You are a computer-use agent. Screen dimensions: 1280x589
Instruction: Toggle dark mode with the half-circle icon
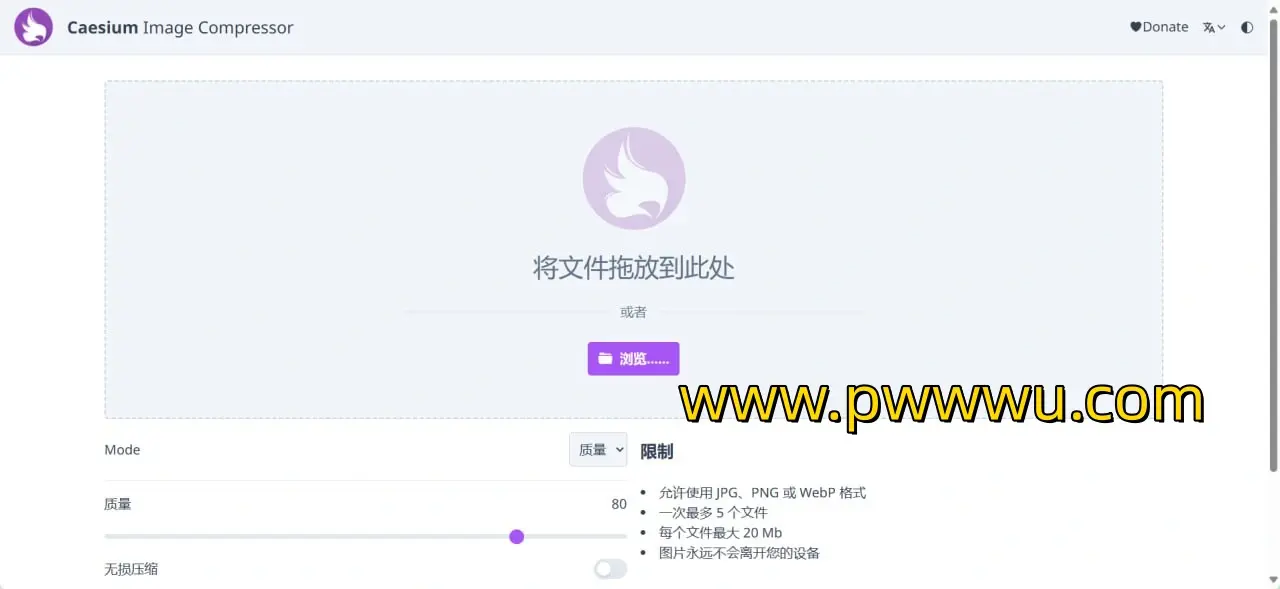[x=1247, y=27]
